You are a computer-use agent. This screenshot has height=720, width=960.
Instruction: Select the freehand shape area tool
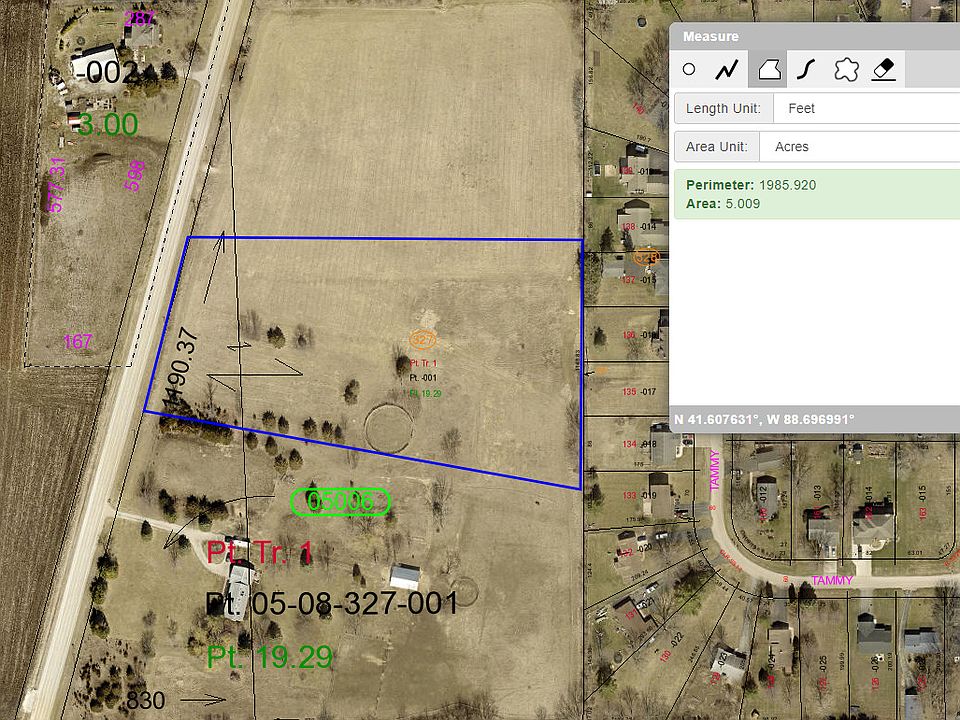845,69
